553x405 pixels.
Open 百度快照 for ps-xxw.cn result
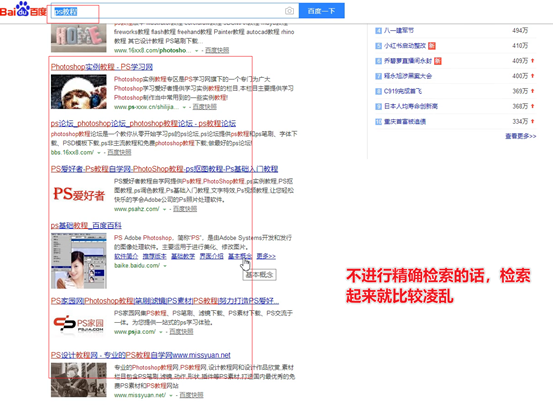pyautogui.click(x=205, y=107)
